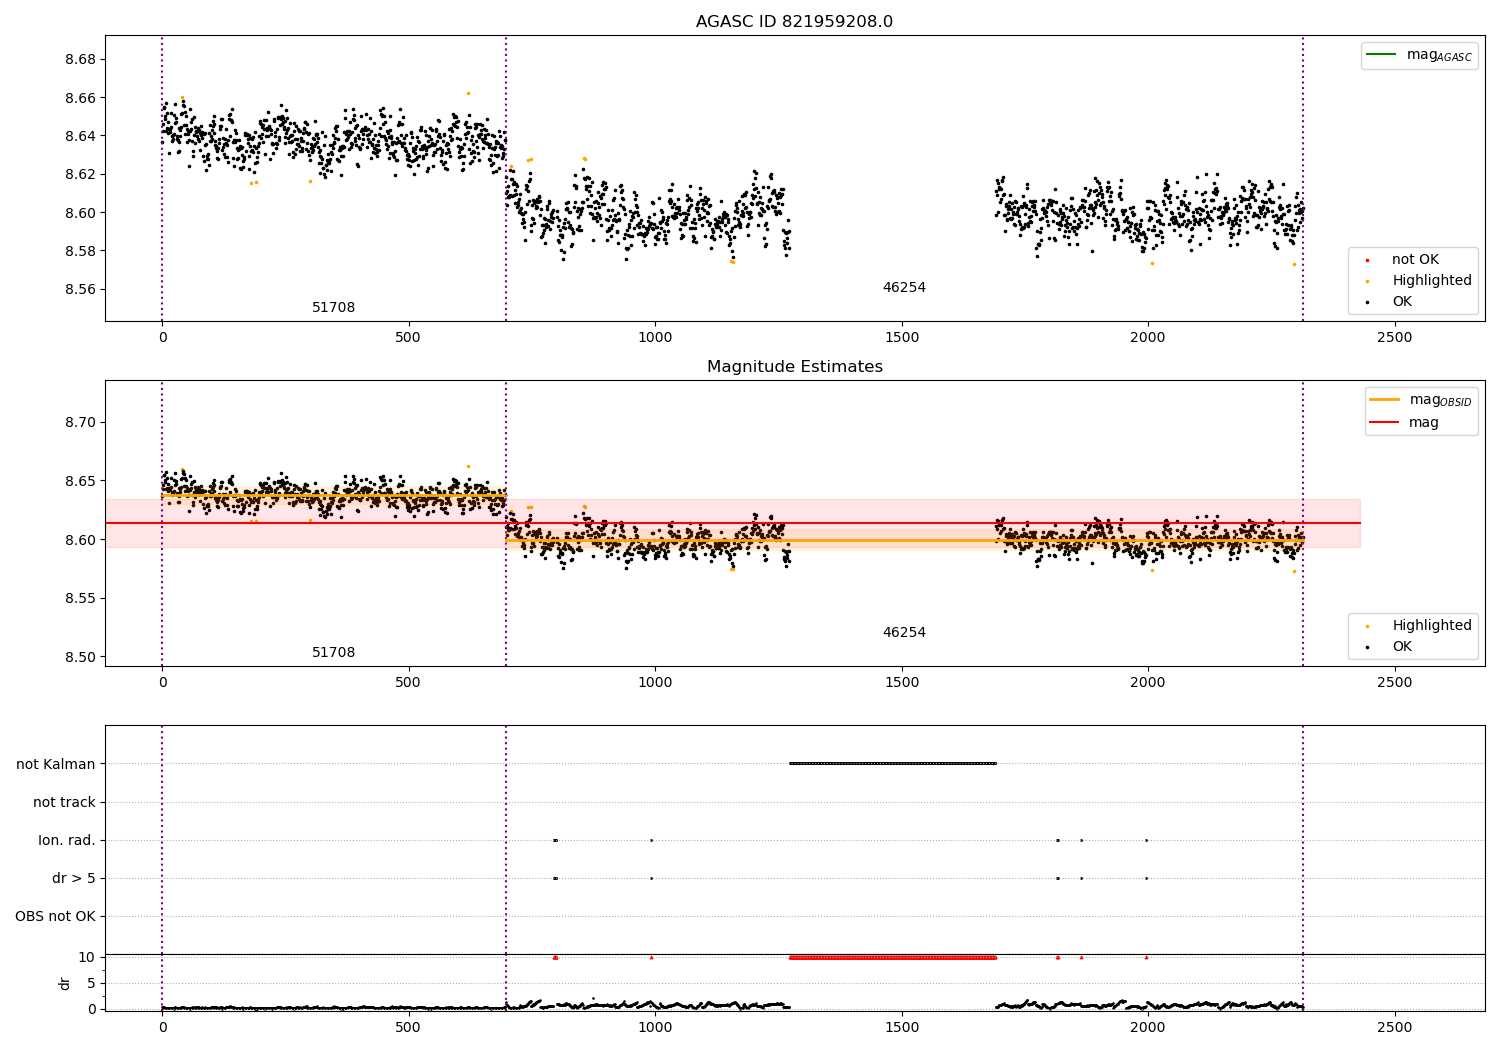Click the 8.55 tick on Magnitude Estimates
The height and width of the screenshot is (1050, 1500).
tap(79, 599)
